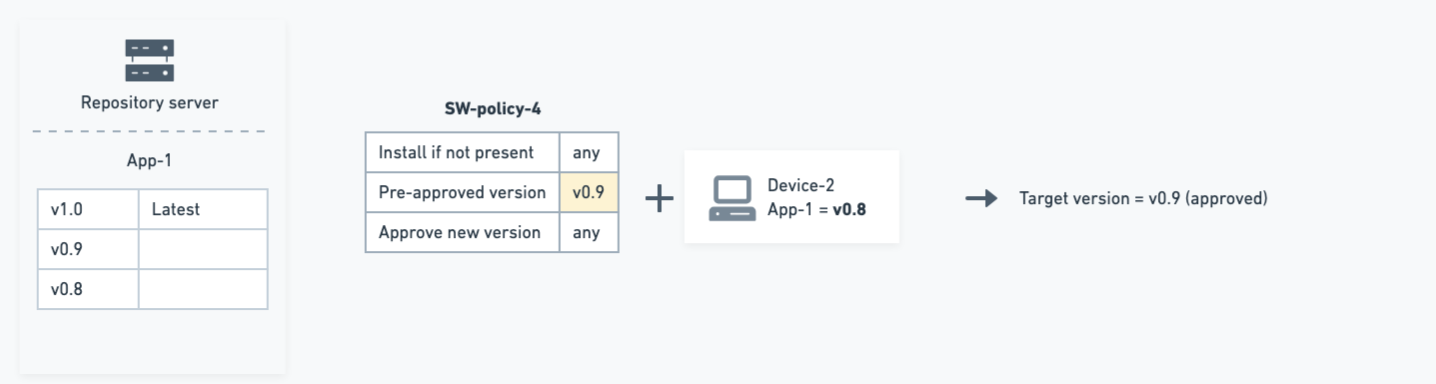Select the Latest label cell

pyautogui.click(x=203, y=209)
